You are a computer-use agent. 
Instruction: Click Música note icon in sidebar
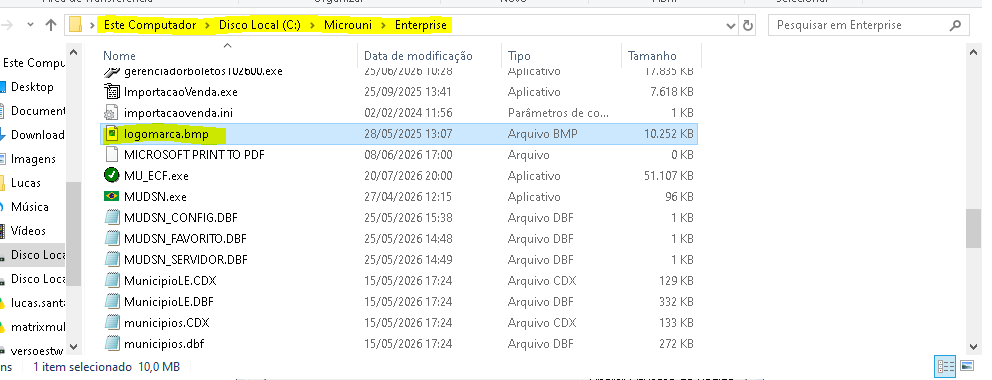click(x=3, y=207)
